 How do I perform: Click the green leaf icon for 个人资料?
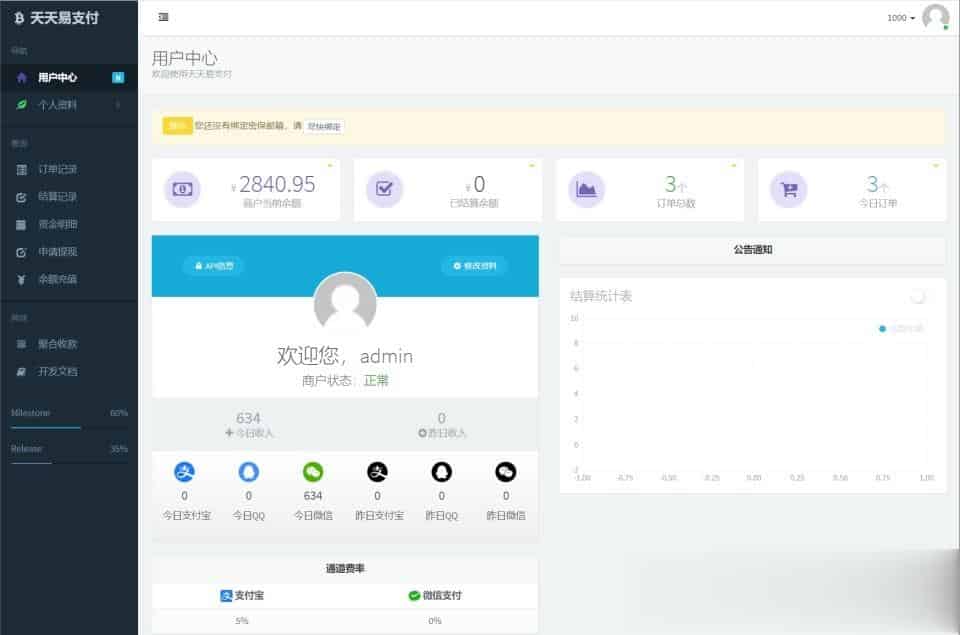(x=21, y=105)
